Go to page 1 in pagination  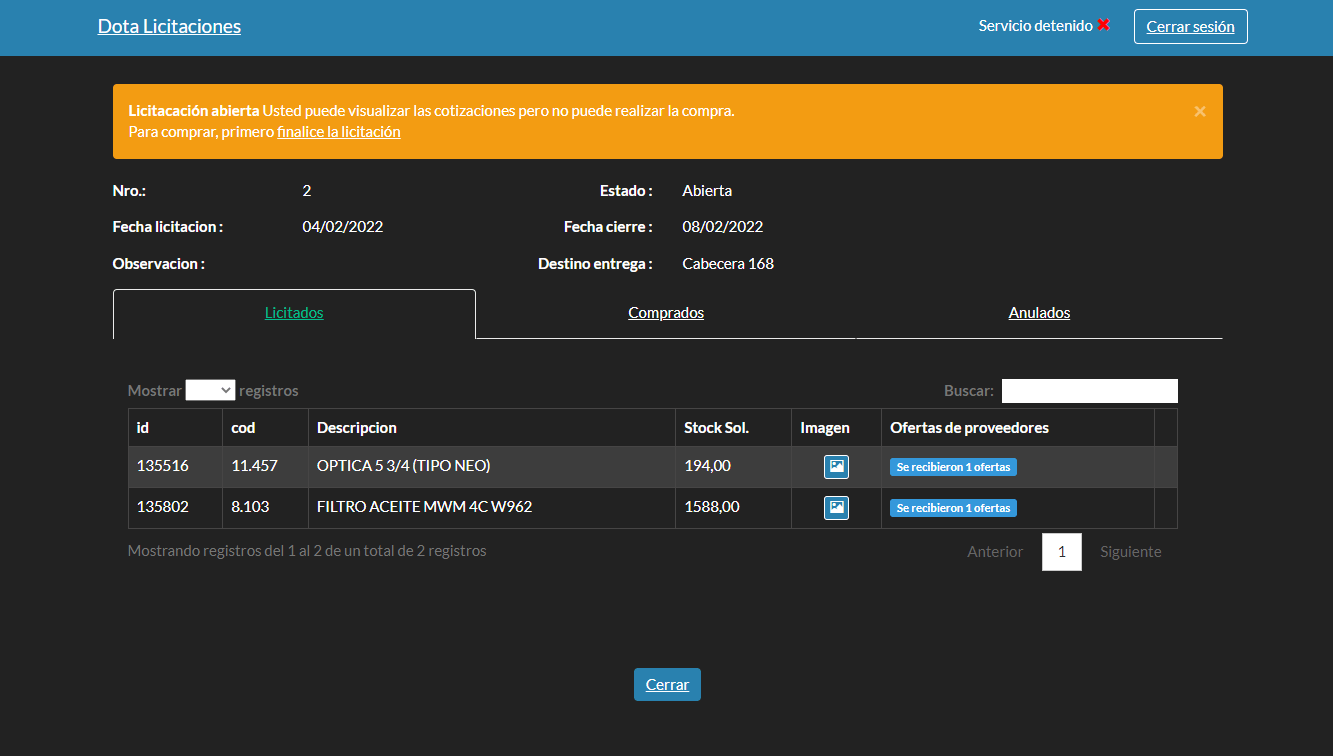click(1061, 552)
